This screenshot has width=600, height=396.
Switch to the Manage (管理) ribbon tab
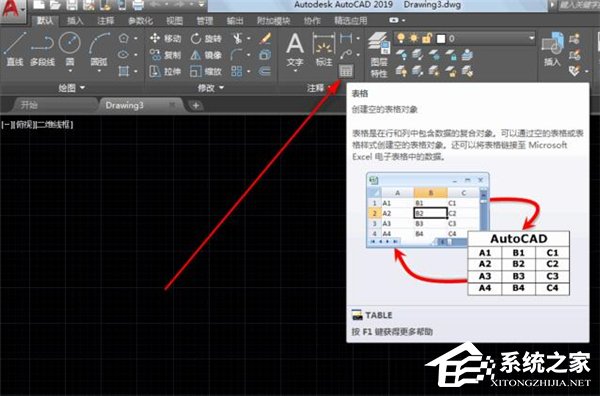(x=205, y=21)
